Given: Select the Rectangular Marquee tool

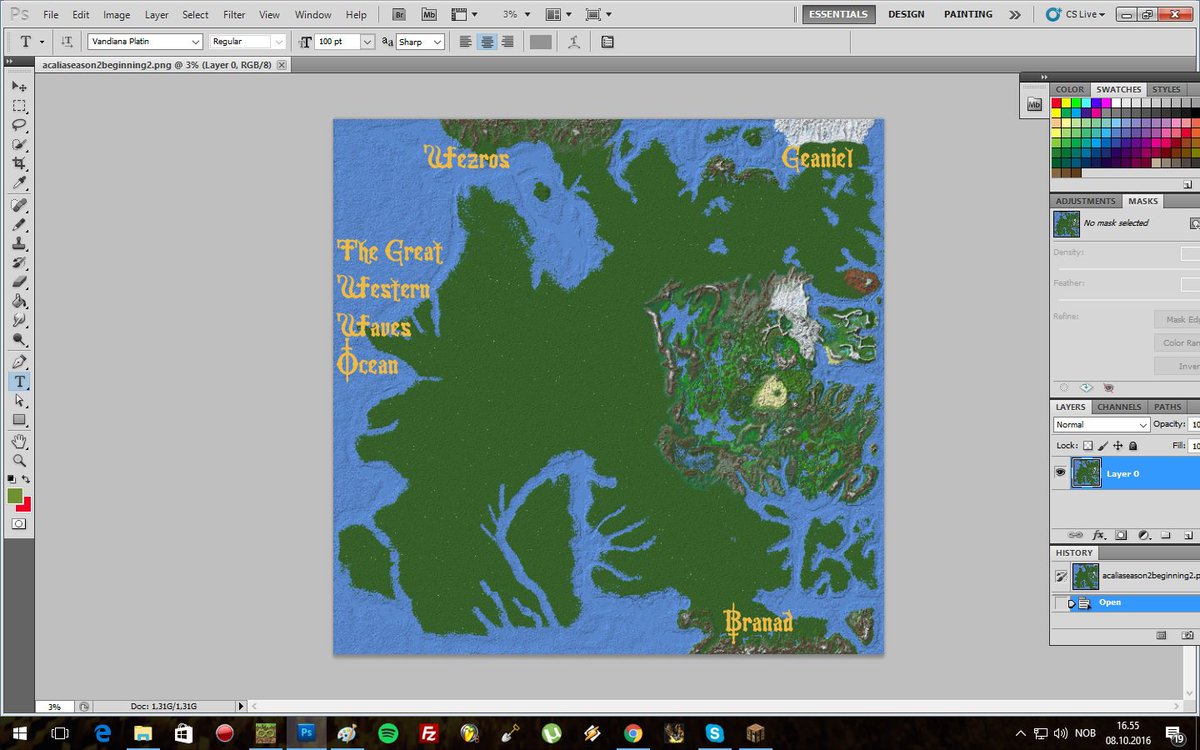Looking at the screenshot, I should pos(19,106).
